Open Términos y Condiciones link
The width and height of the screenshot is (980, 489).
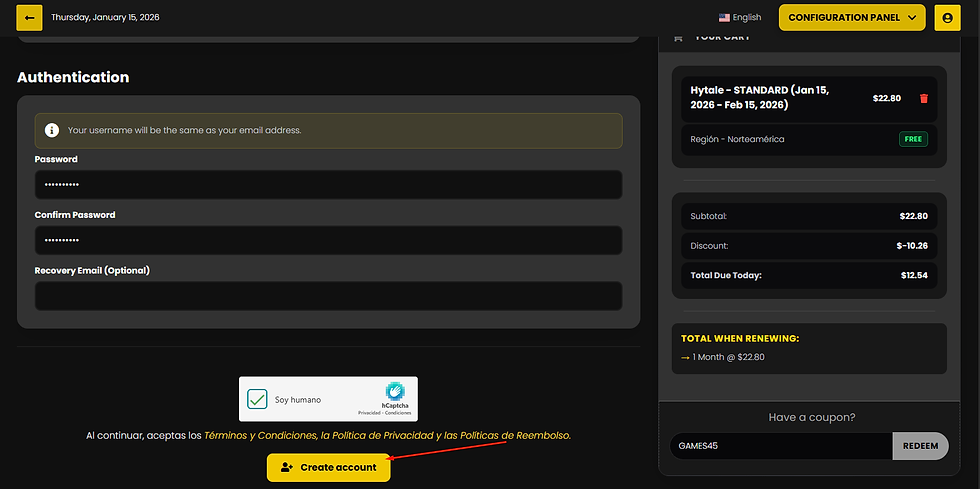(x=259, y=435)
